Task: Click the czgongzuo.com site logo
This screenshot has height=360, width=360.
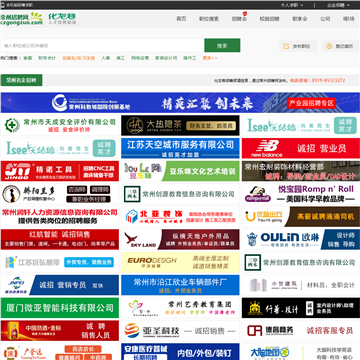Action: [22, 19]
